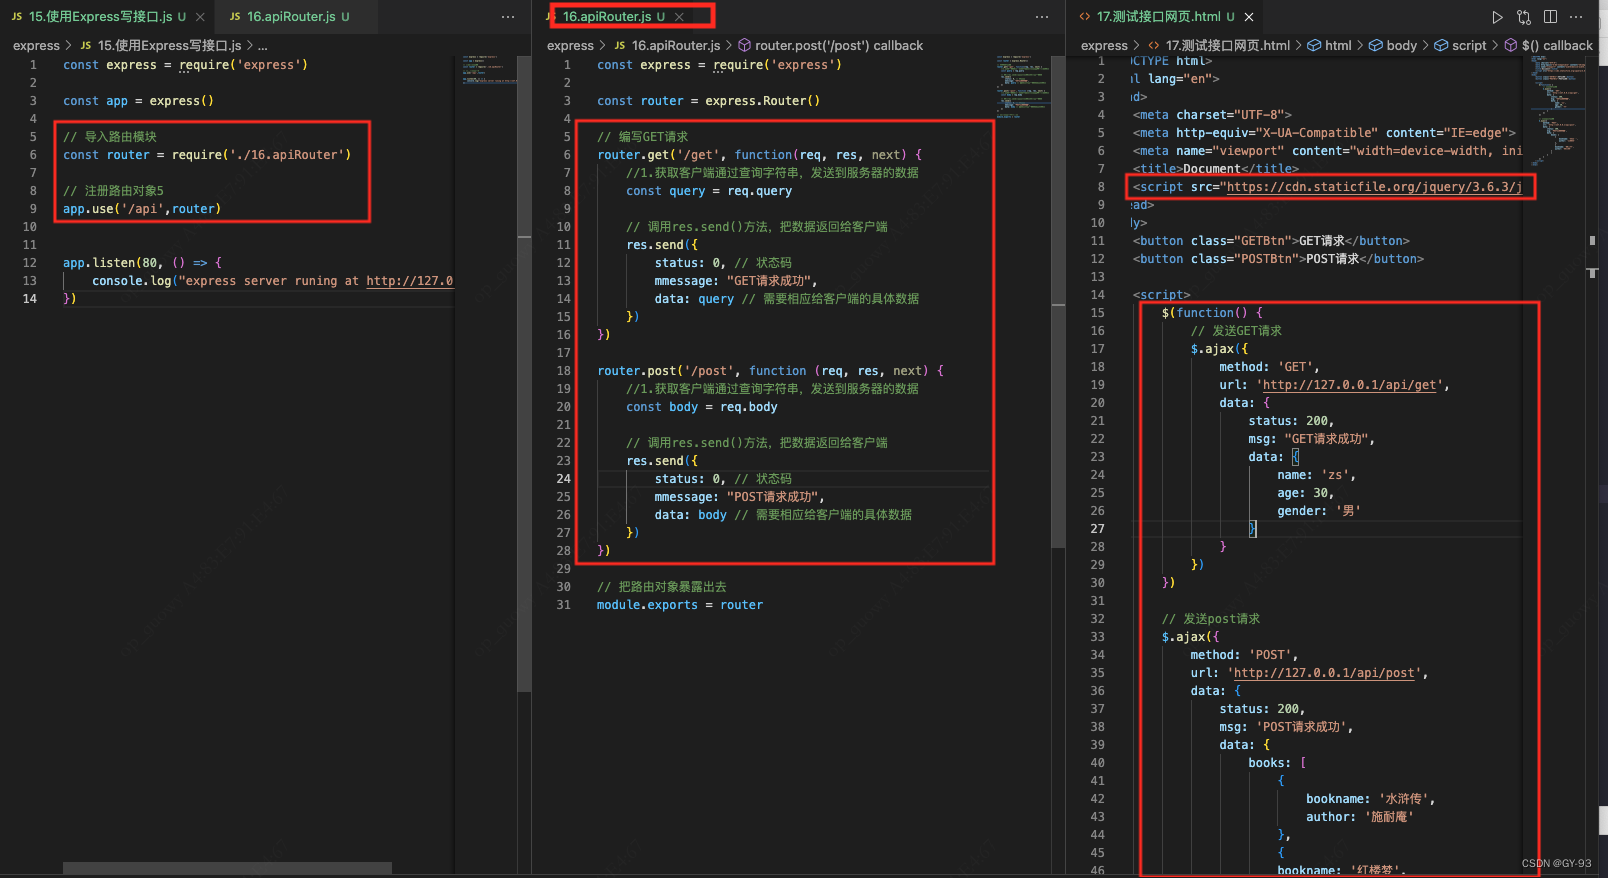Click method: 'POST' line in right editor
This screenshot has width=1608, height=878.
(1244, 655)
